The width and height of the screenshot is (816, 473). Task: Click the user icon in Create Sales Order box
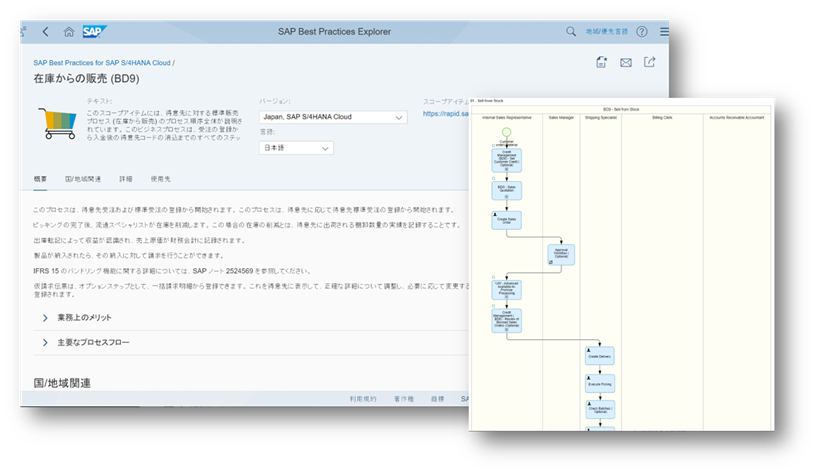[x=495, y=214]
